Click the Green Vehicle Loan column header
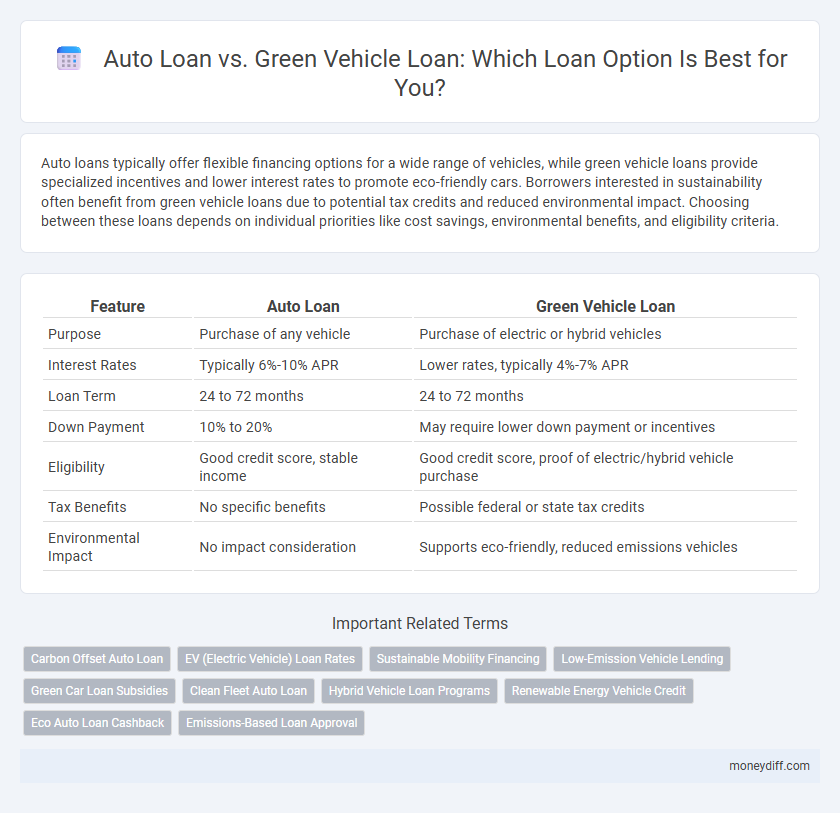This screenshot has width=840, height=813. [605, 306]
